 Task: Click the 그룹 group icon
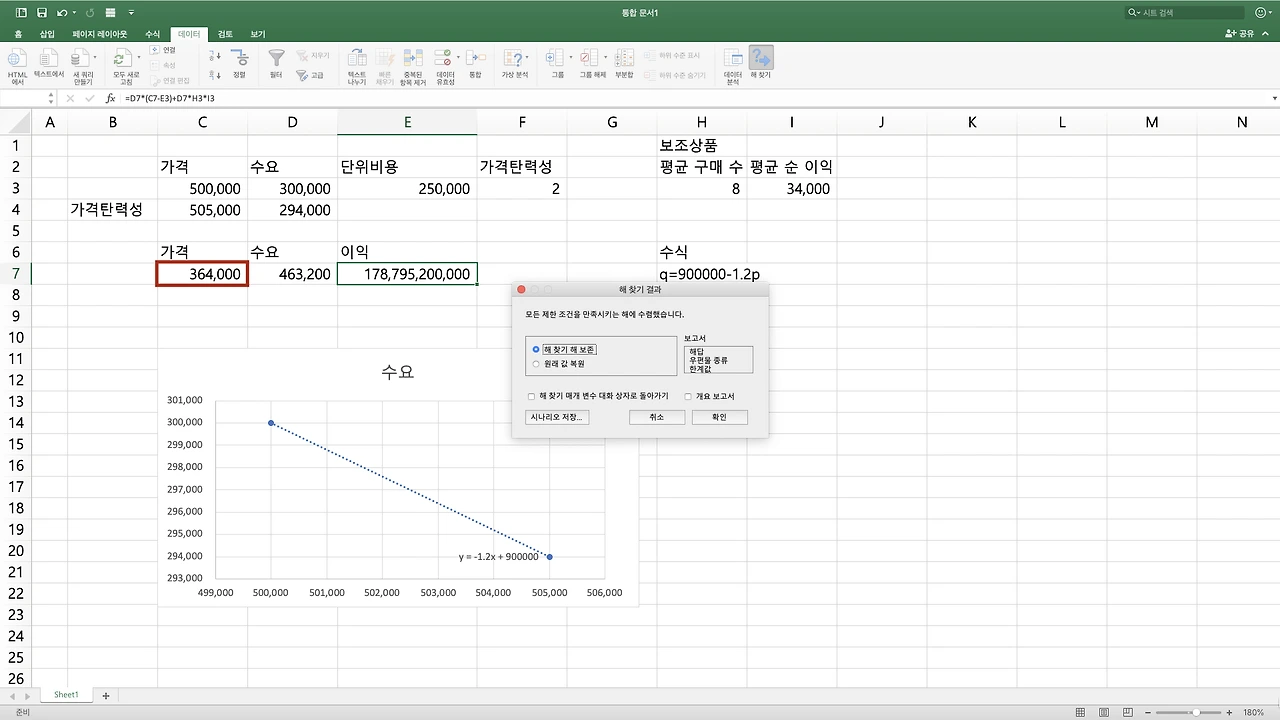(x=556, y=58)
